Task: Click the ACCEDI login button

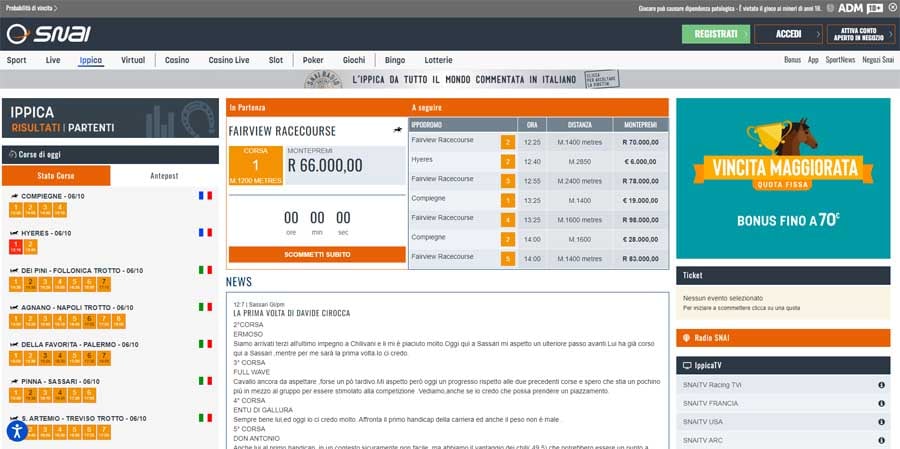Action: [788, 34]
